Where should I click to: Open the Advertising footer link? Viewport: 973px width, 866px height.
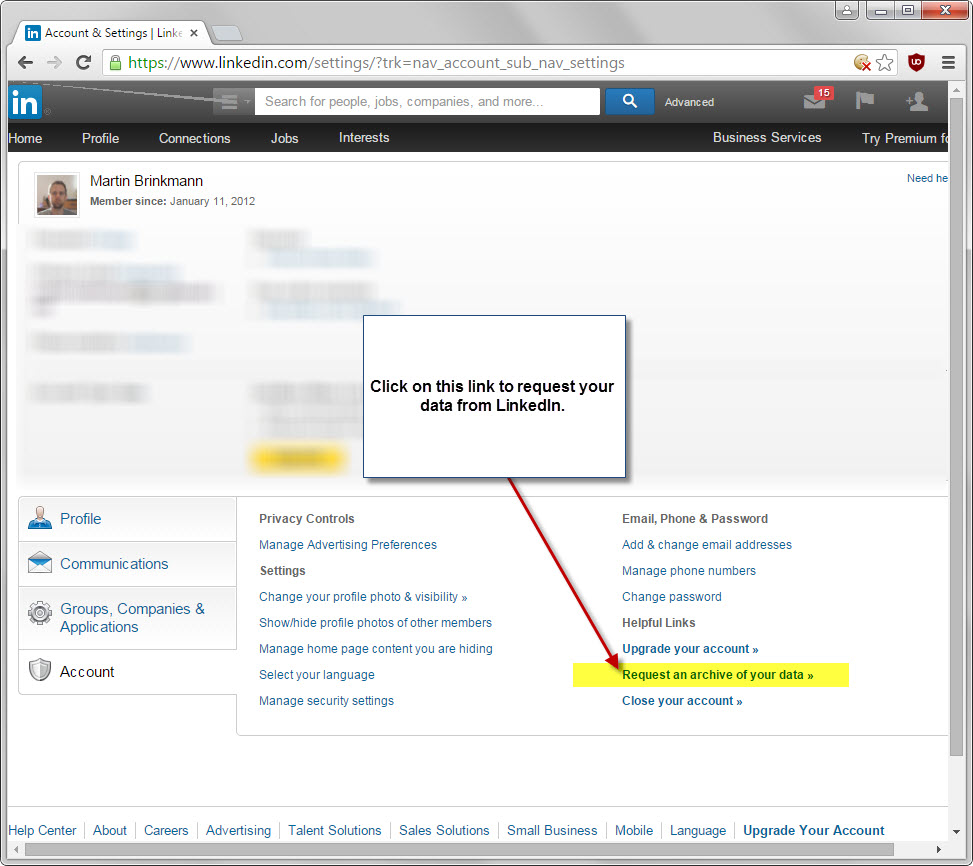[x=238, y=831]
